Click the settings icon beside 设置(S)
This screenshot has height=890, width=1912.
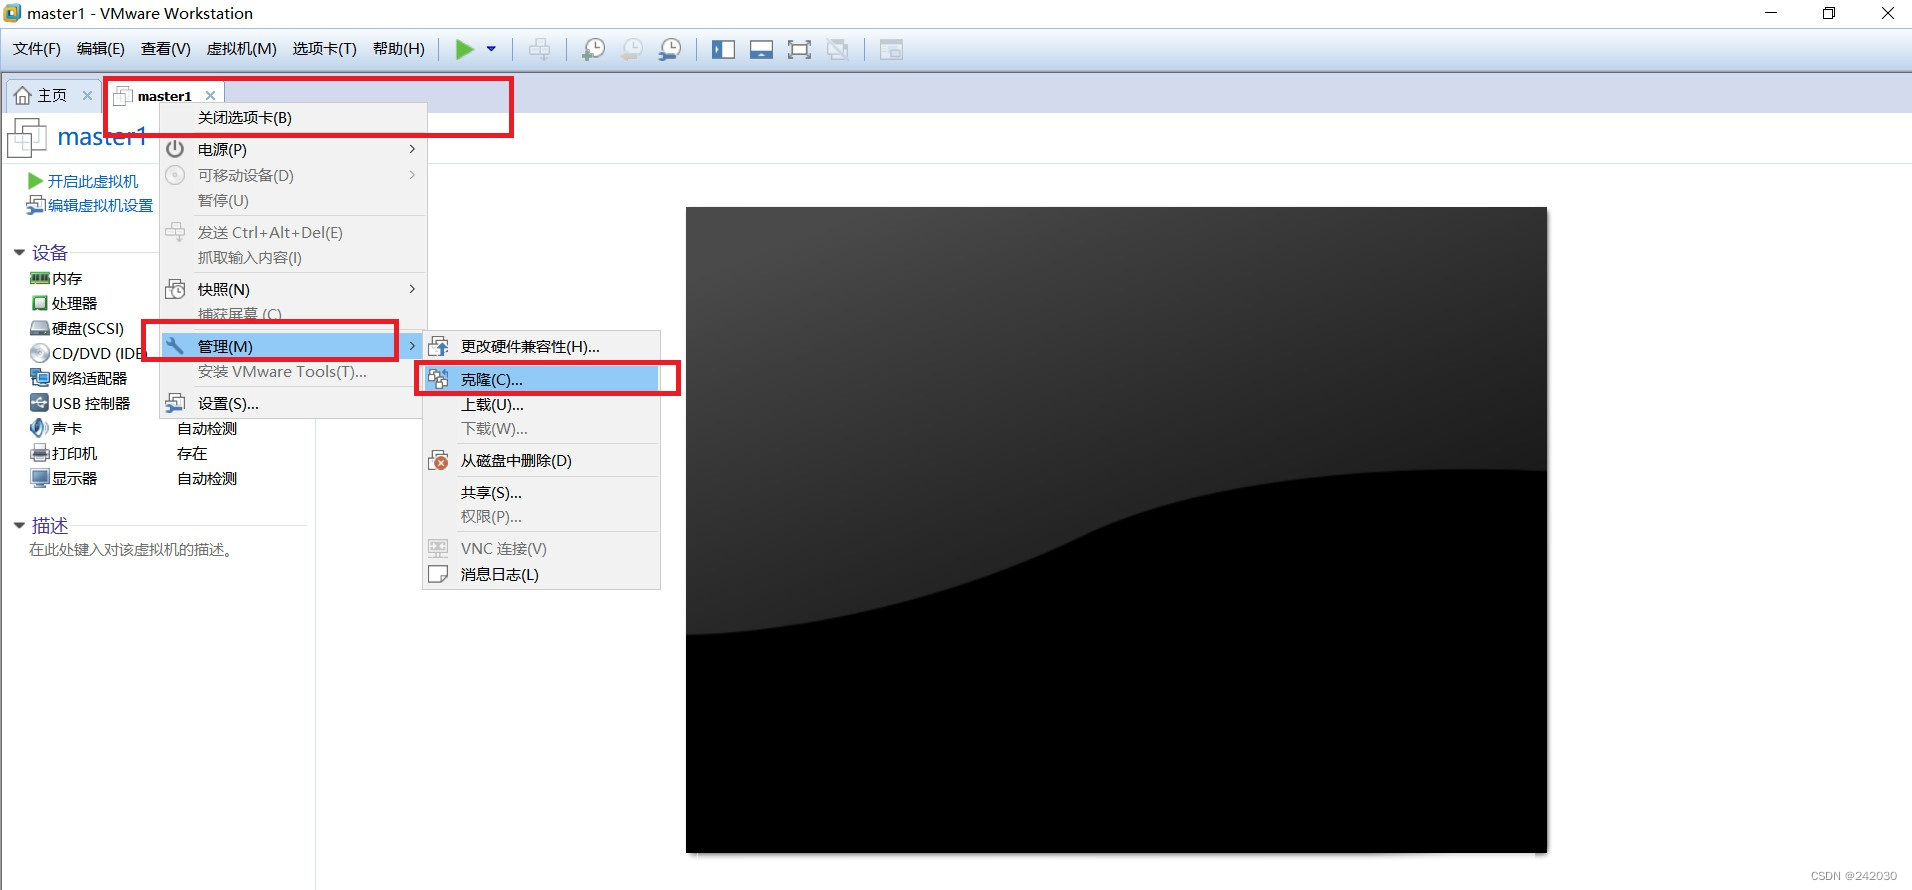pyautogui.click(x=175, y=404)
